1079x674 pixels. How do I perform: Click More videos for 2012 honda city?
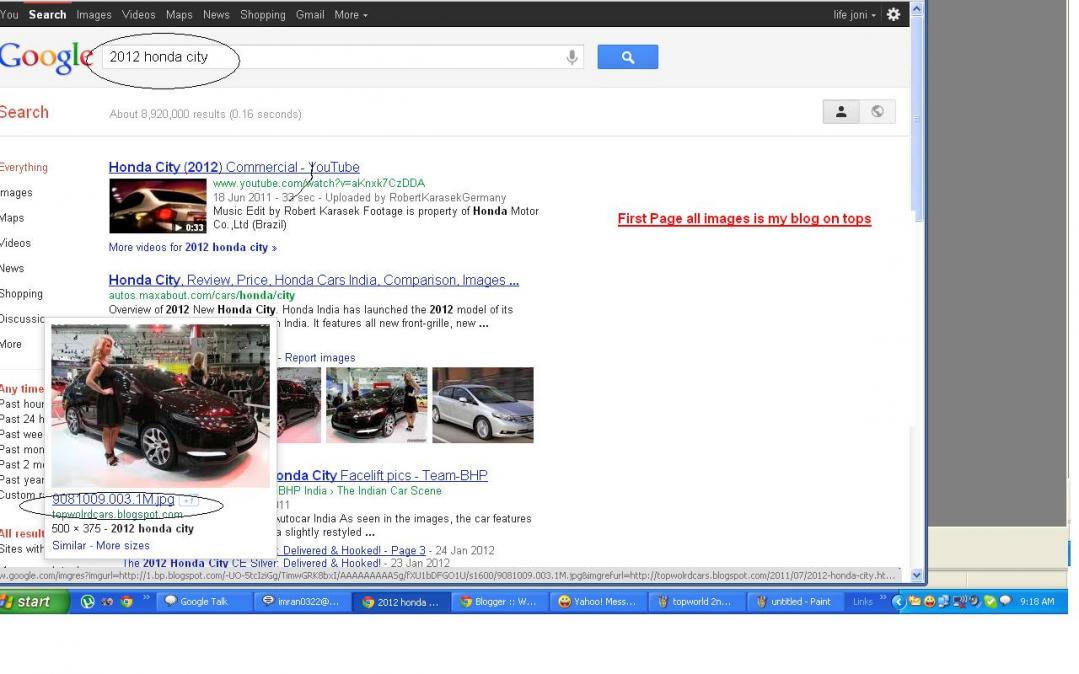[193, 247]
